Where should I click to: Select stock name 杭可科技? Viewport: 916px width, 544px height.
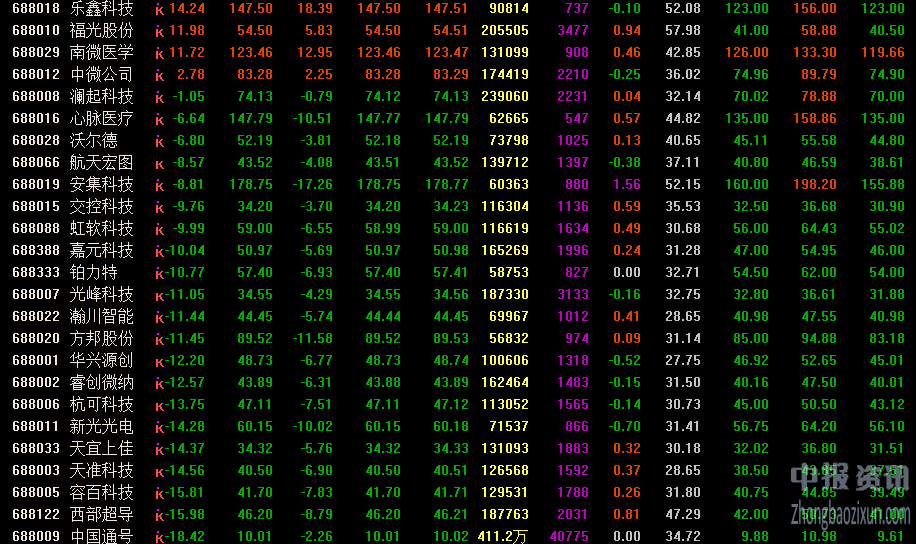pyautogui.click(x=102, y=404)
